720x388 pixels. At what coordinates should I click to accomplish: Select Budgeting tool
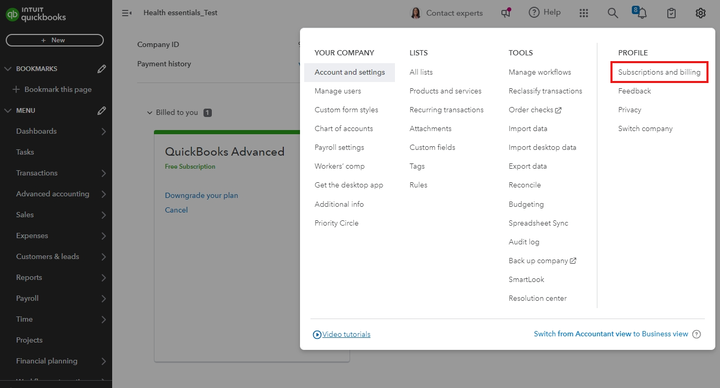click(526, 204)
